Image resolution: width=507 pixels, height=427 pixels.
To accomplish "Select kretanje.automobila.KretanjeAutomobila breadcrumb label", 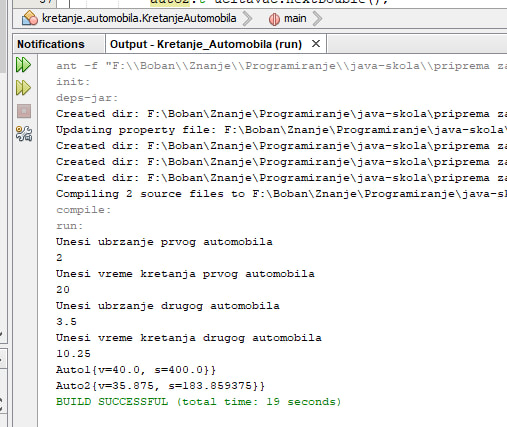I will (x=139, y=18).
